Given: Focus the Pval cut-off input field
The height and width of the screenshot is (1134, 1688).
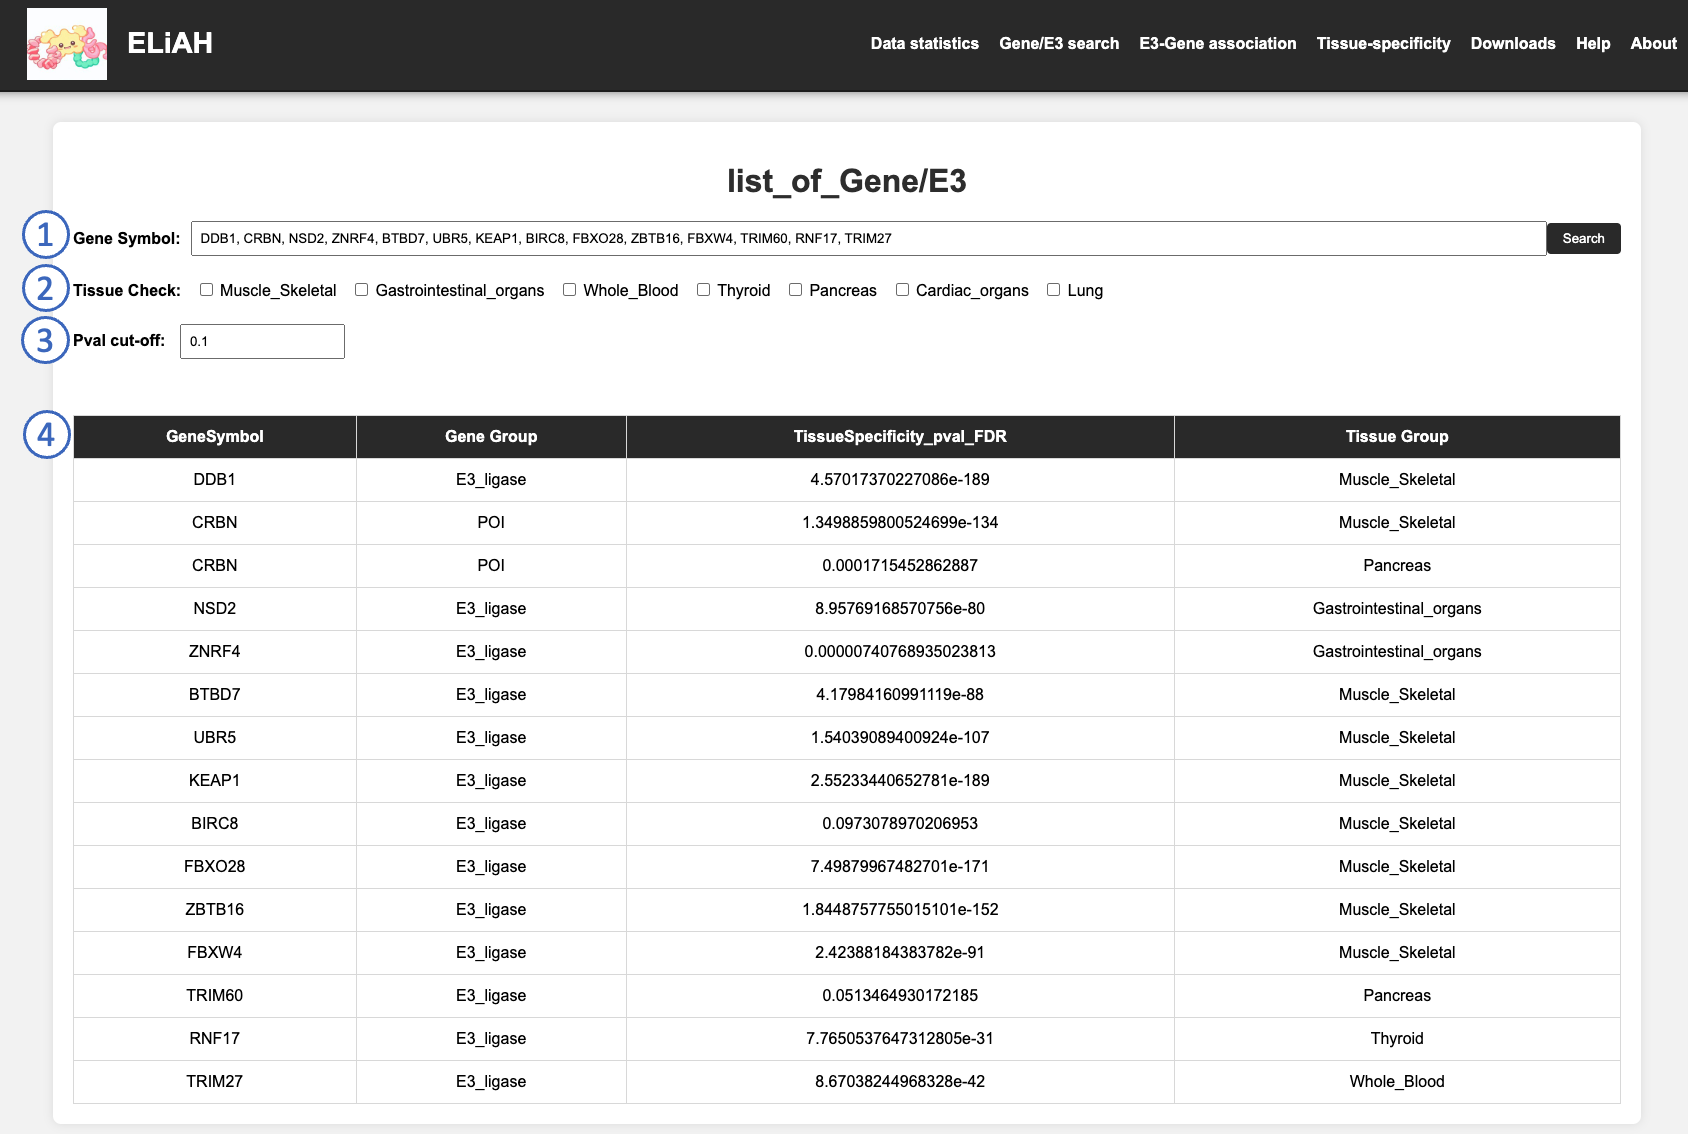Looking at the screenshot, I should pyautogui.click(x=262, y=342).
